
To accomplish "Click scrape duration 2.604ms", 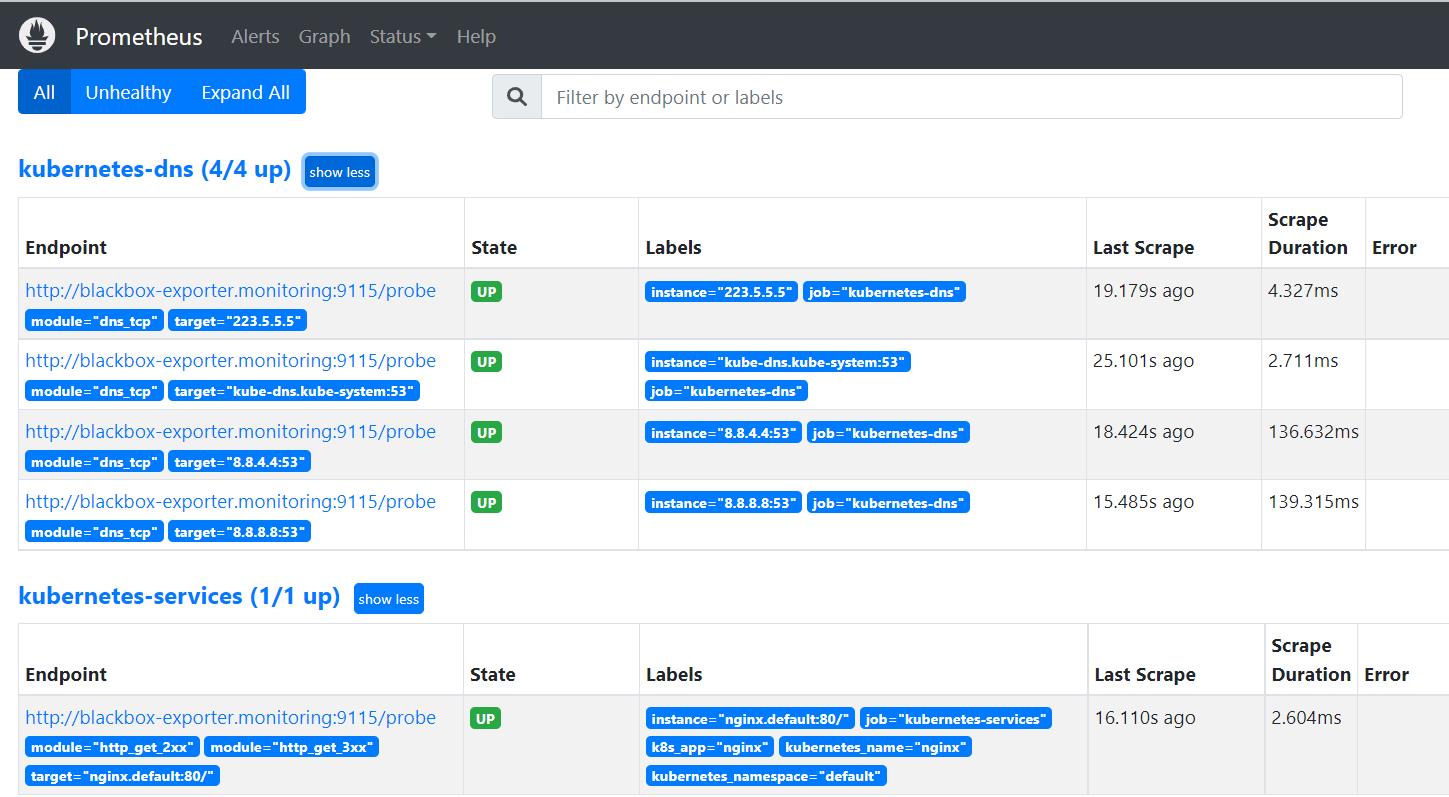I will [1306, 718].
